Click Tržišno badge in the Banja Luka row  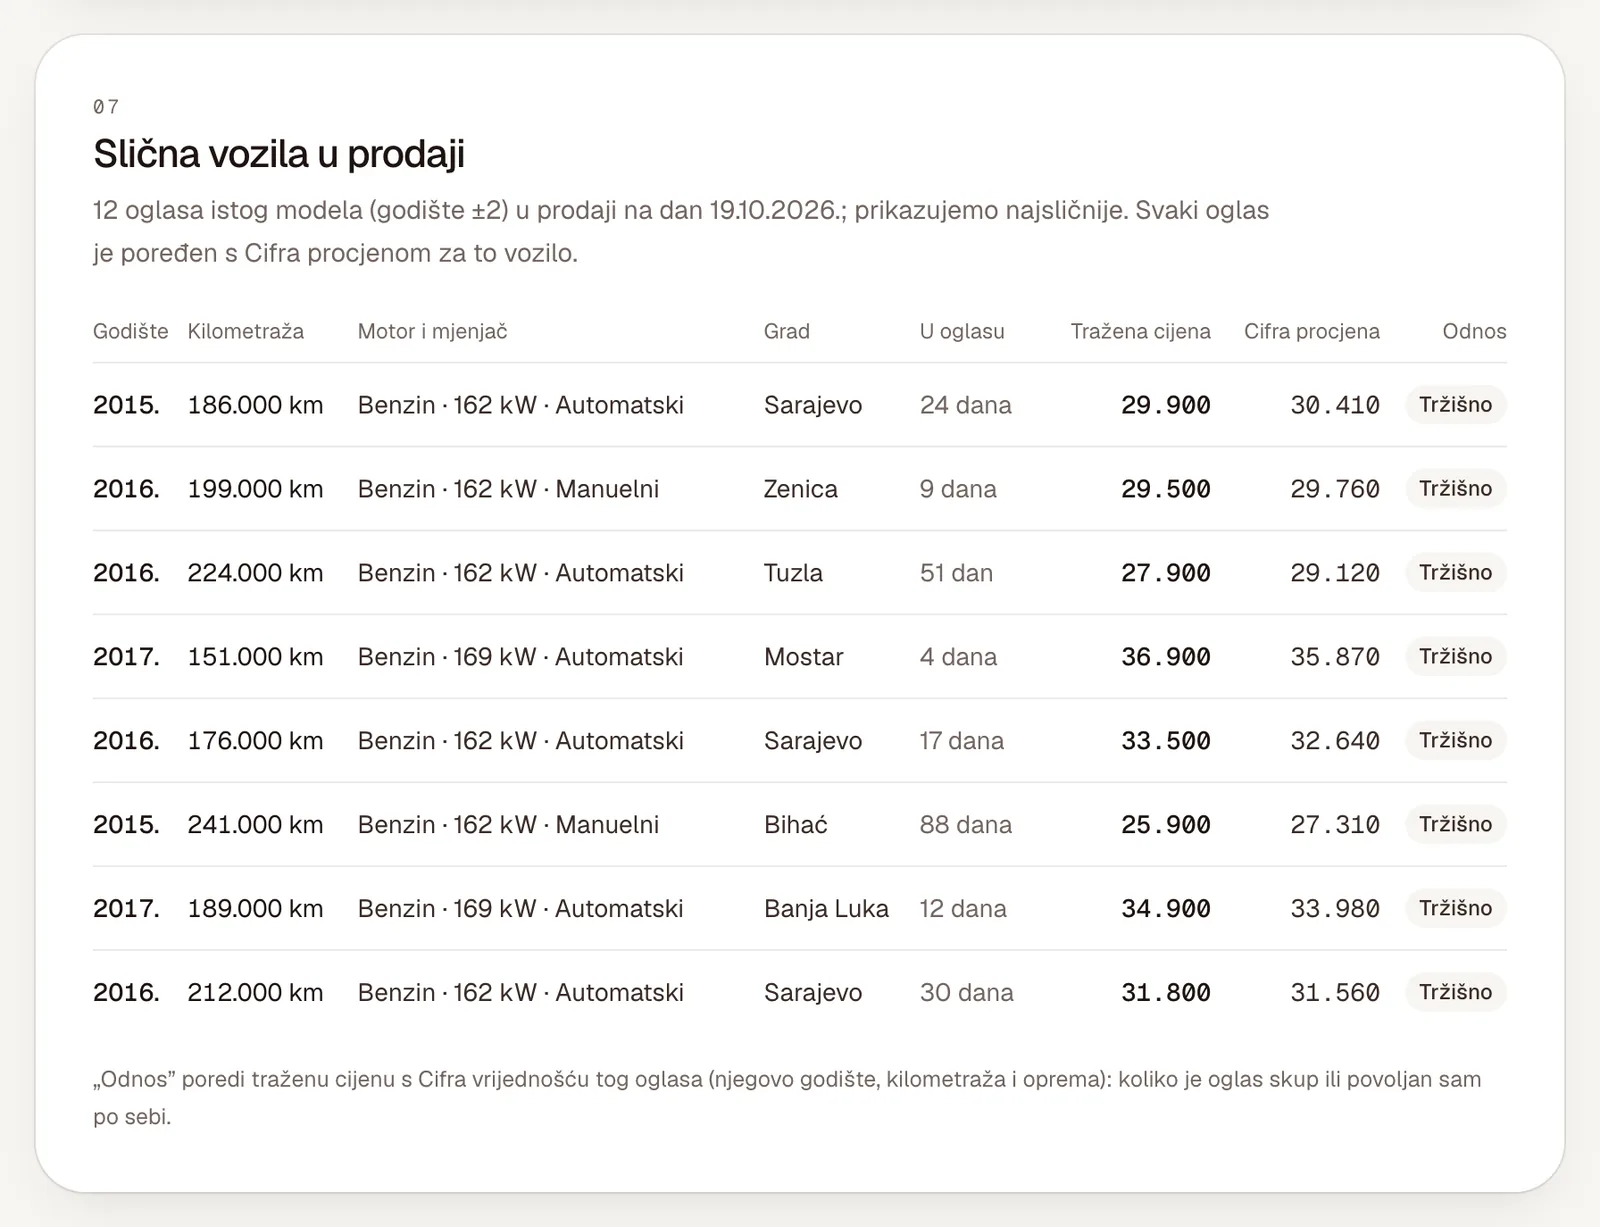point(1456,909)
